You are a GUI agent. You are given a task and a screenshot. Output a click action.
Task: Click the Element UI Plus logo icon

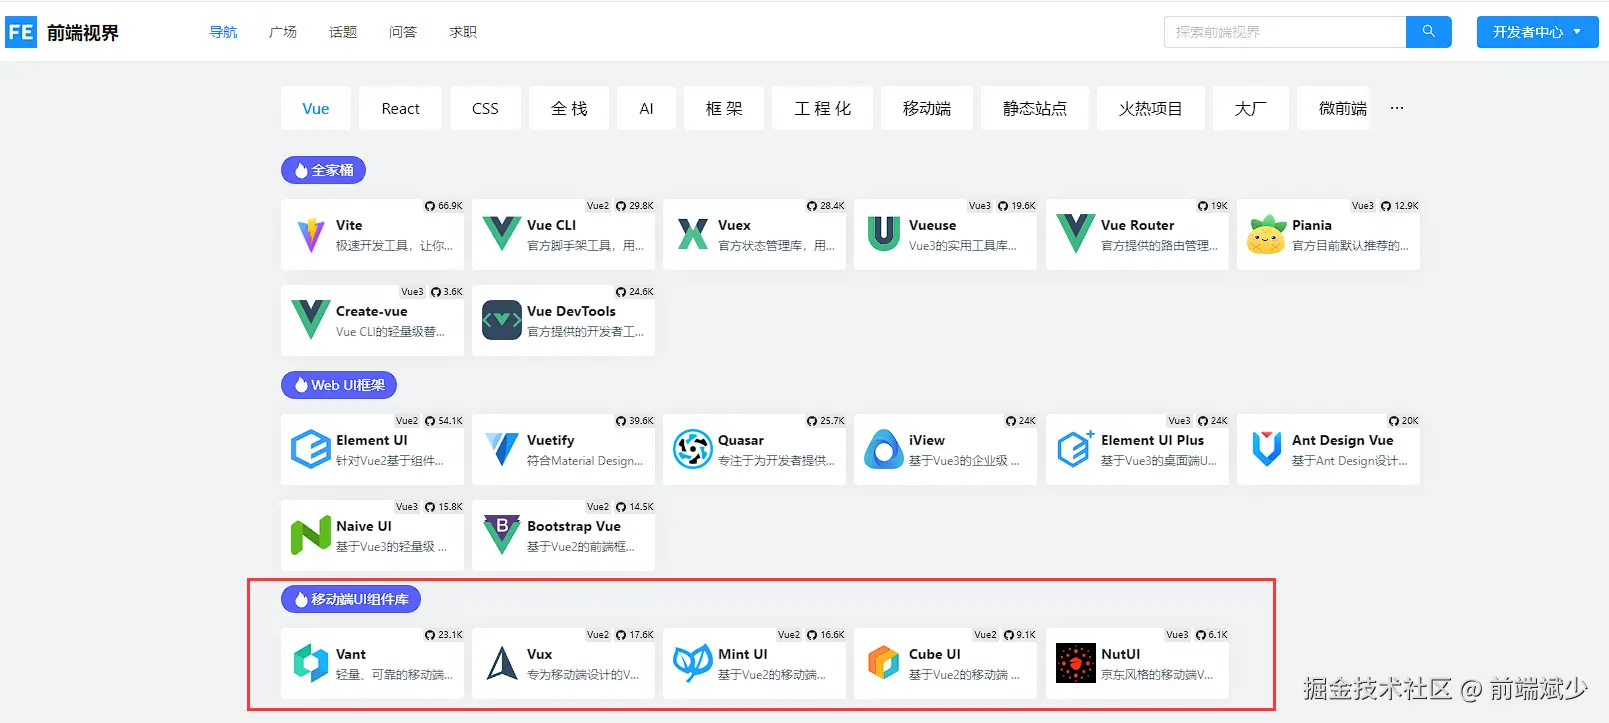[x=1076, y=449]
